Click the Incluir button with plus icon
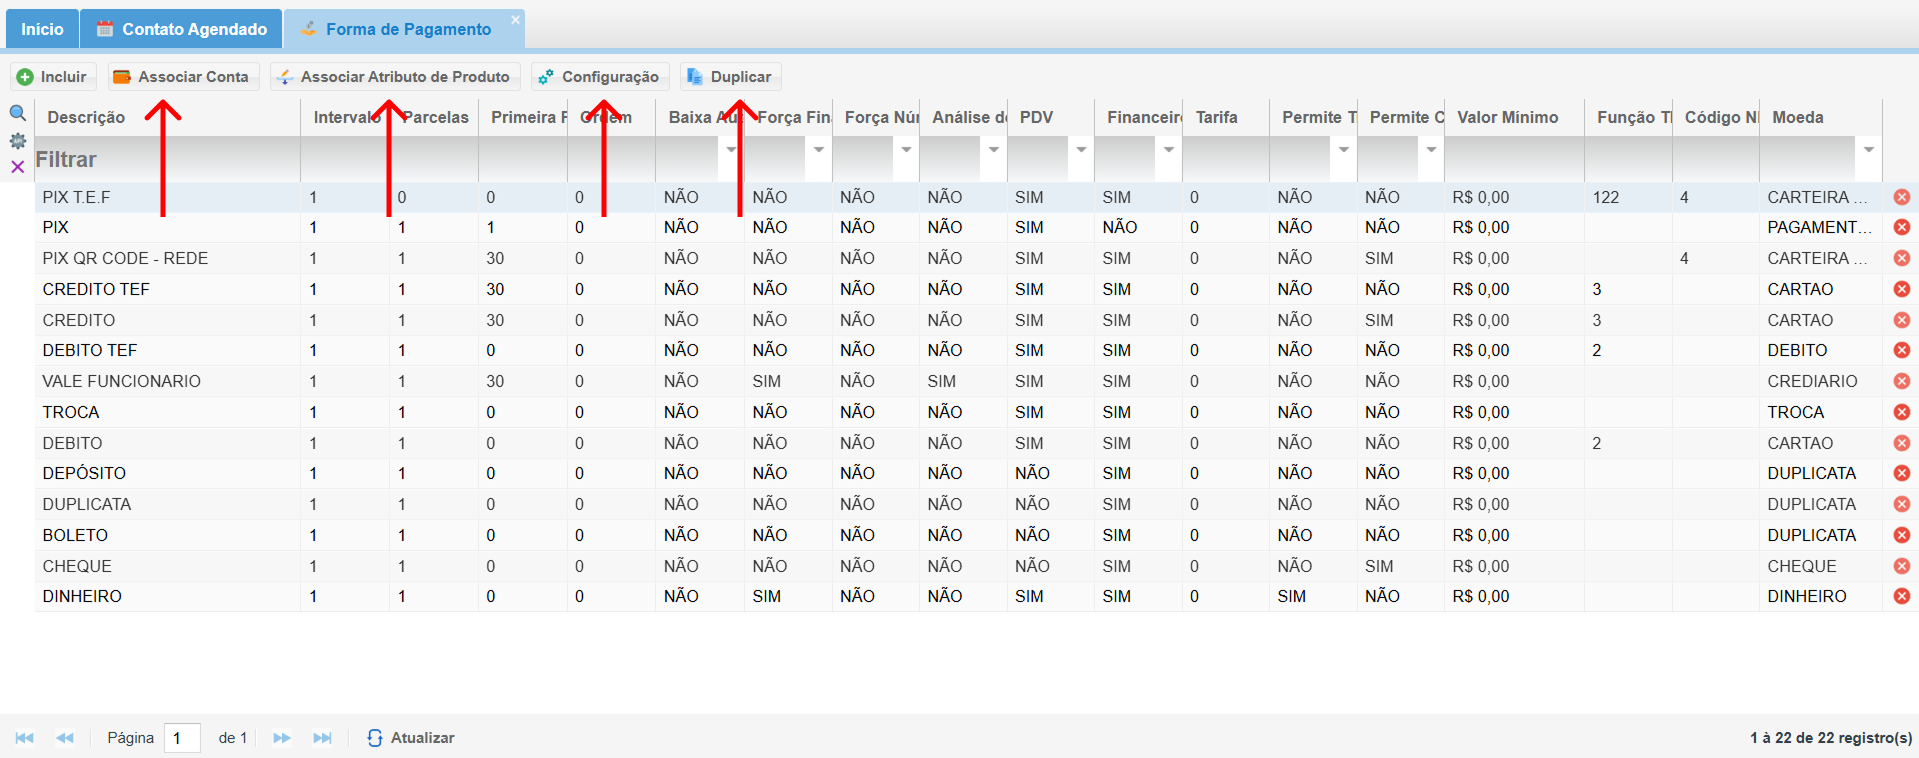The width and height of the screenshot is (1919, 758). pos(52,77)
